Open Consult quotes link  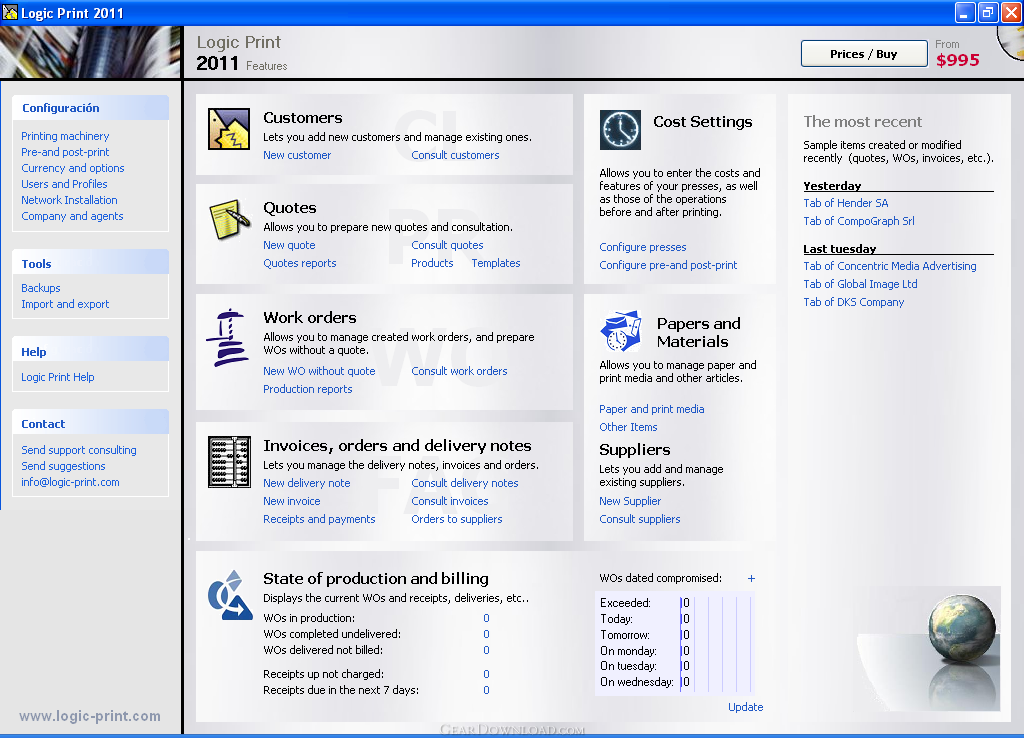pyautogui.click(x=447, y=245)
